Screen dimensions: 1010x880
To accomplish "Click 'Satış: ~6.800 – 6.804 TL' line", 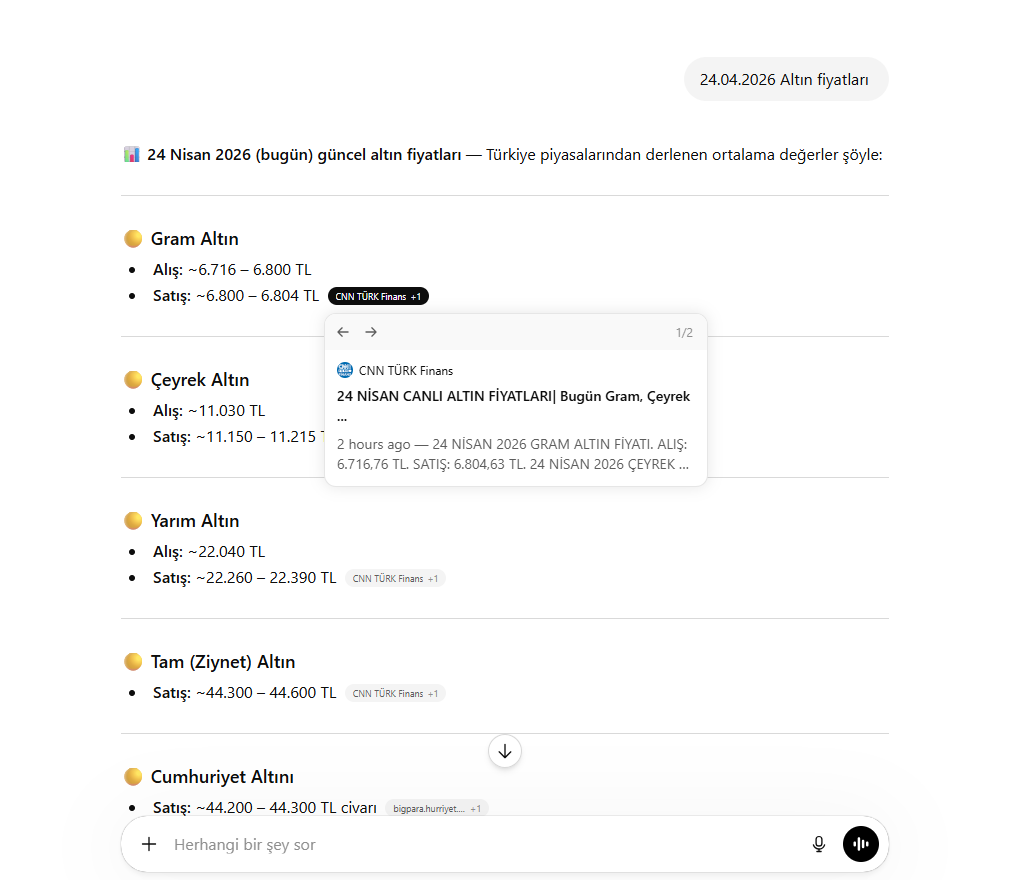I will point(236,296).
